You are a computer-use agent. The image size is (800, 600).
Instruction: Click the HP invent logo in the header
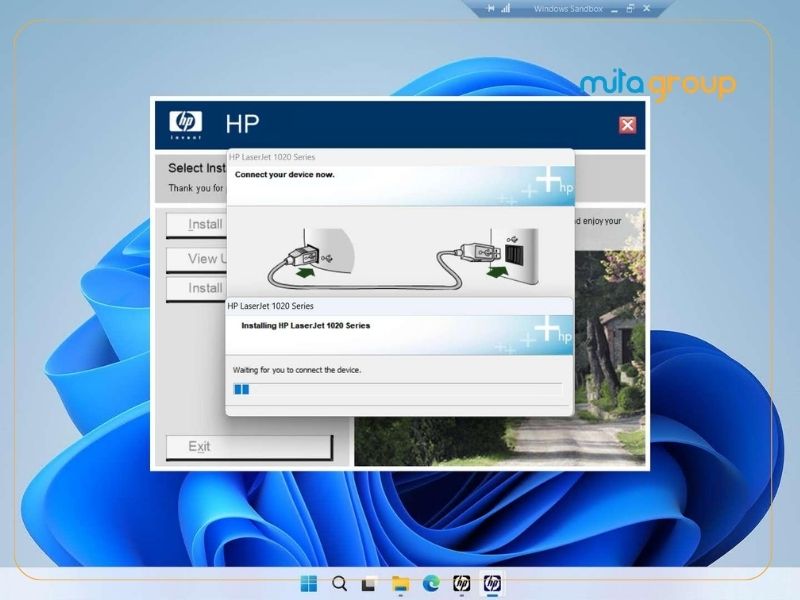[x=185, y=124]
